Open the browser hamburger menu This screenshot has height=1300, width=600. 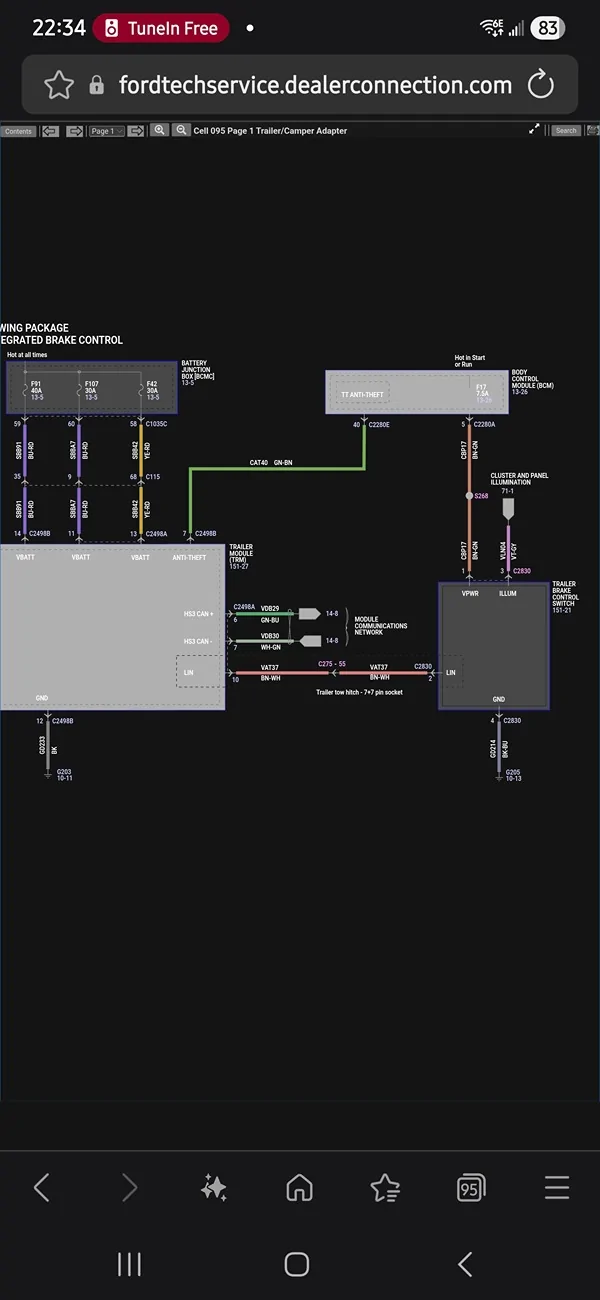pos(557,1188)
